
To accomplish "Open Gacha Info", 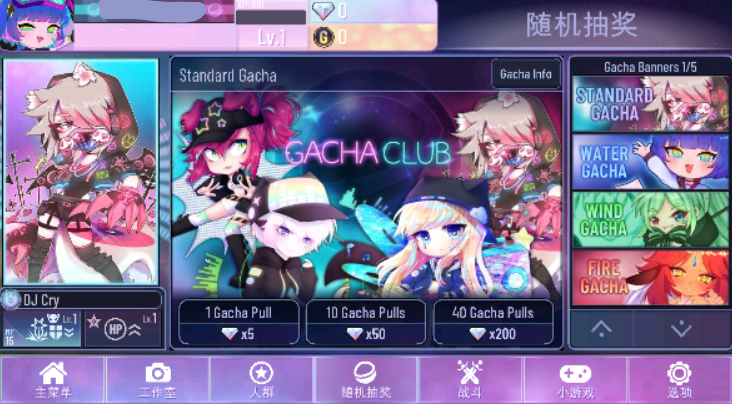I will pyautogui.click(x=526, y=74).
